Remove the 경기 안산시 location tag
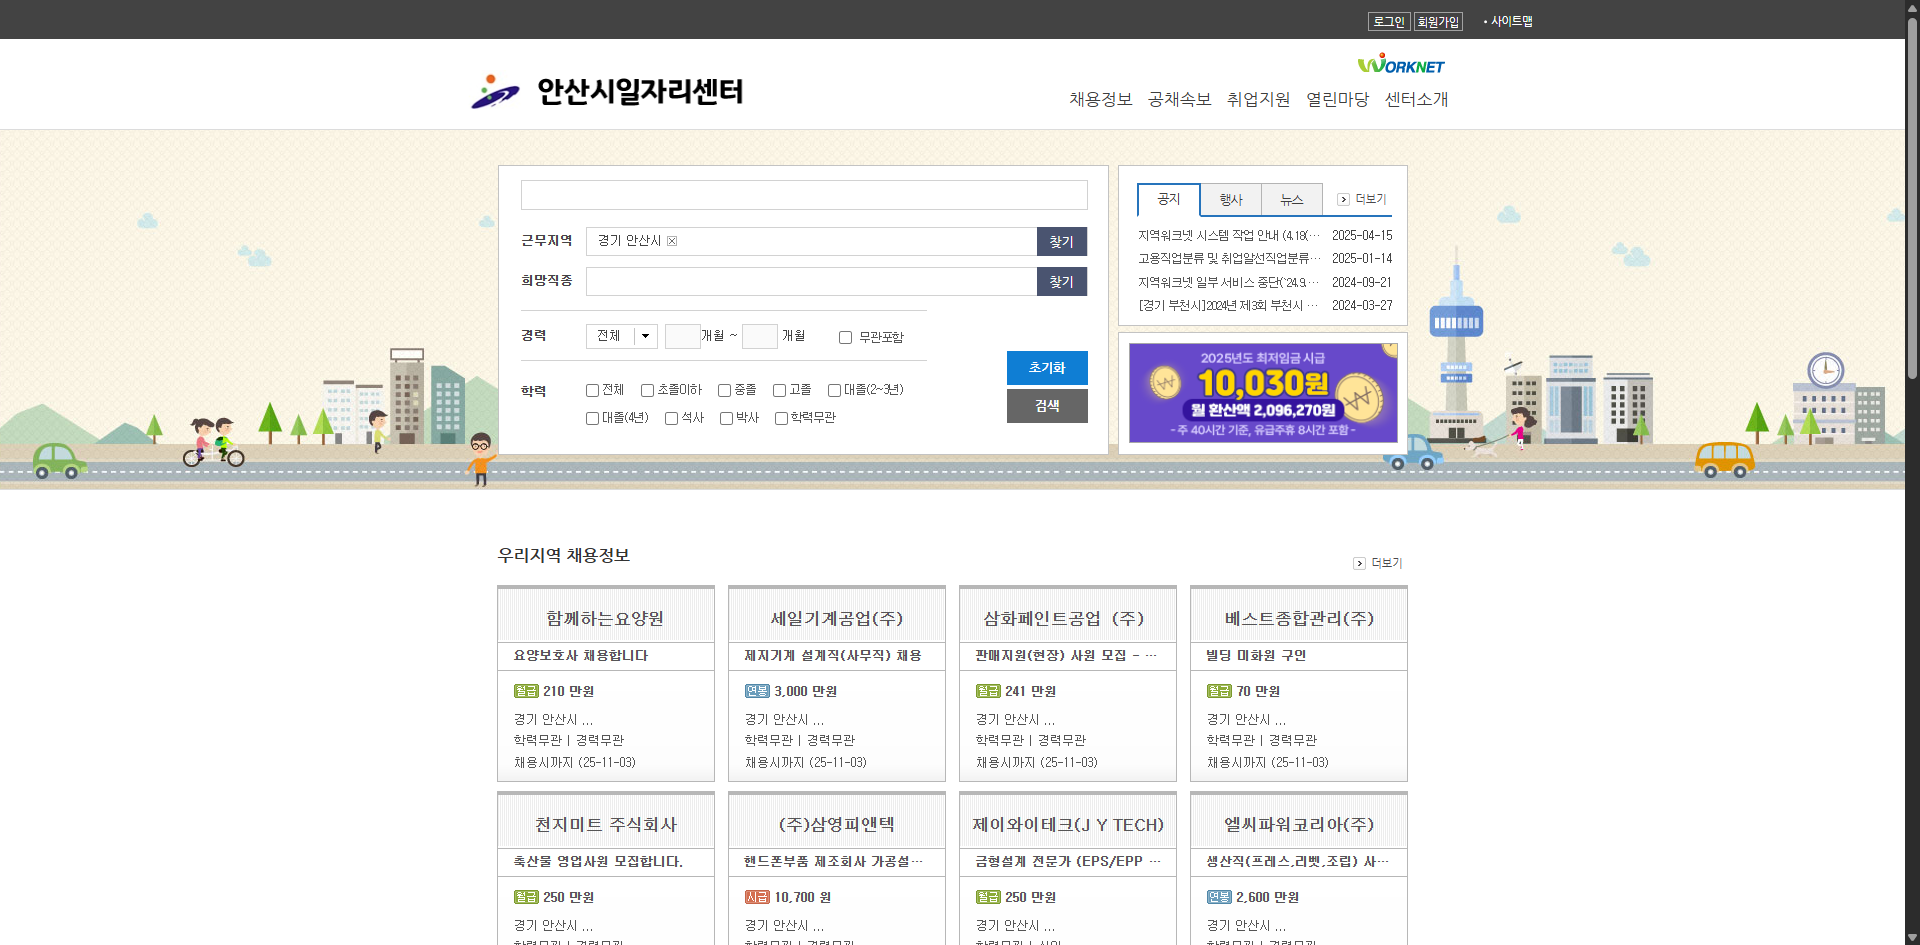The height and width of the screenshot is (945, 1920). tap(673, 241)
